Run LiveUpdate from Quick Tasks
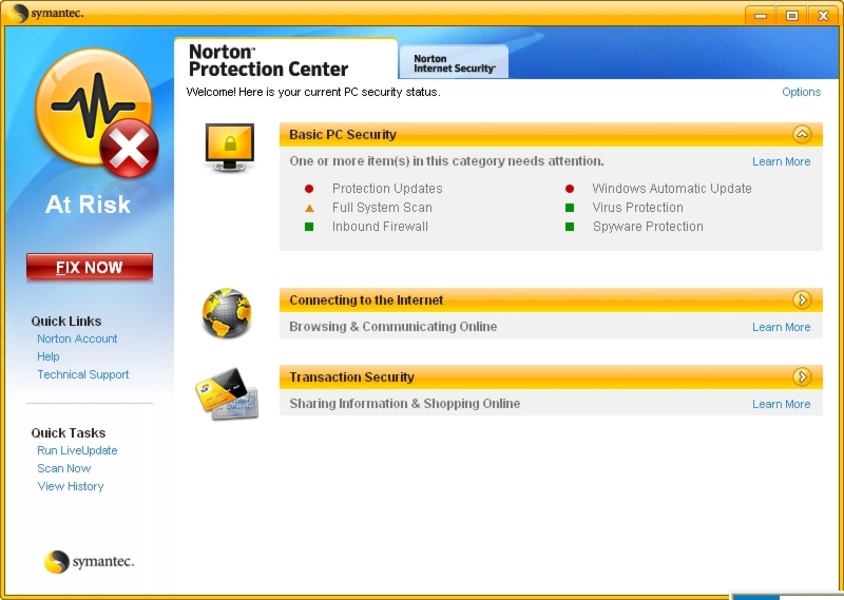The height and width of the screenshot is (600, 844). (77, 450)
